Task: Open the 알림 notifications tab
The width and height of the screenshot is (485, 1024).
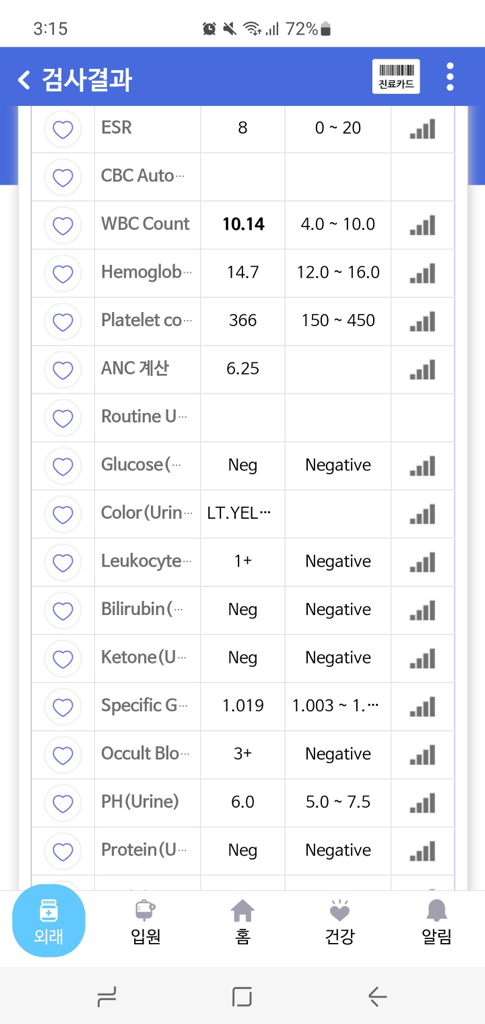Action: 436,923
